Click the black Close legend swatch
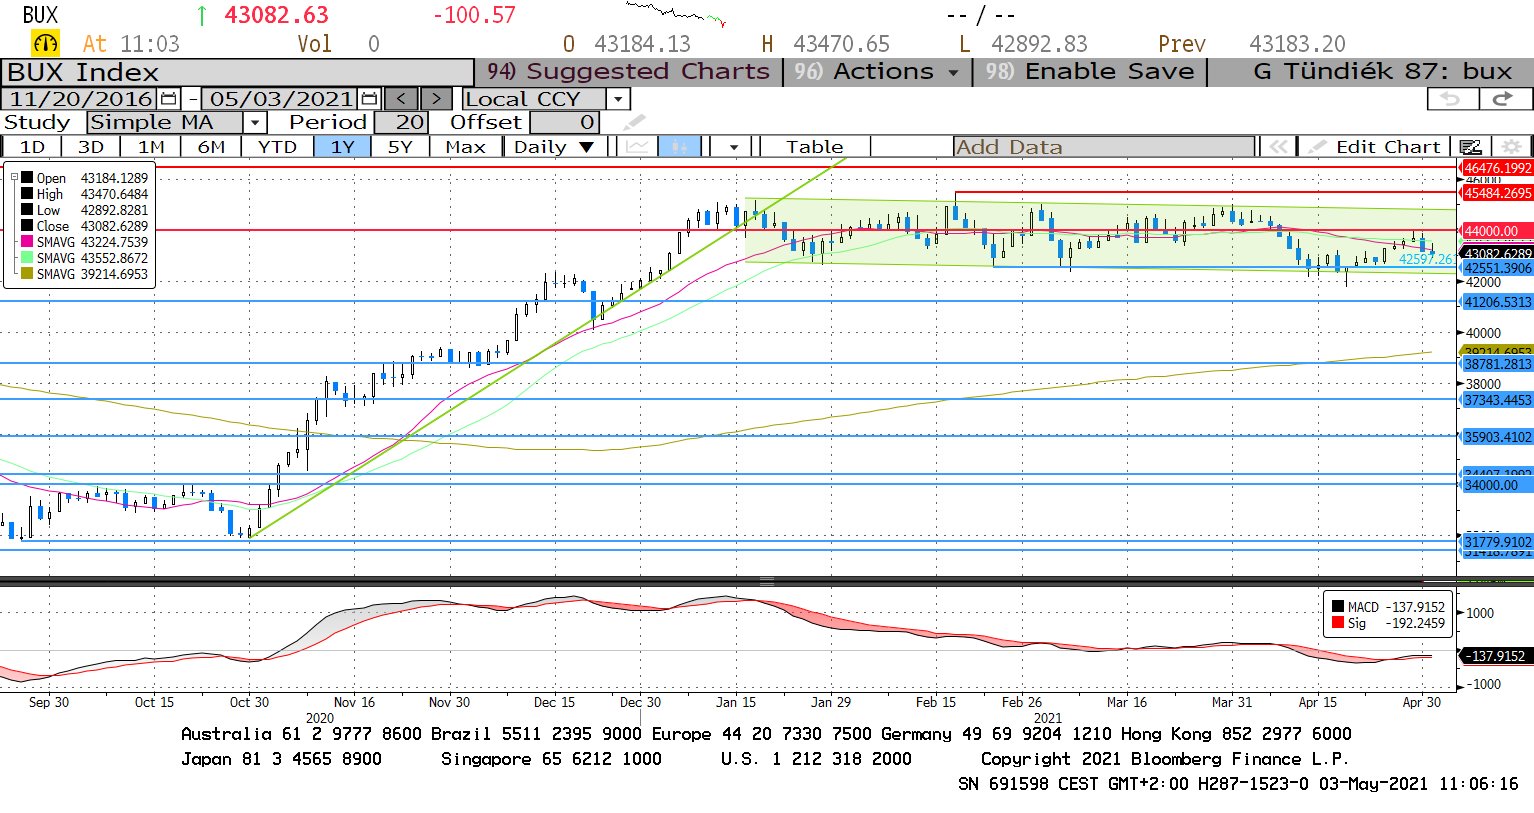 pyautogui.click(x=27, y=226)
